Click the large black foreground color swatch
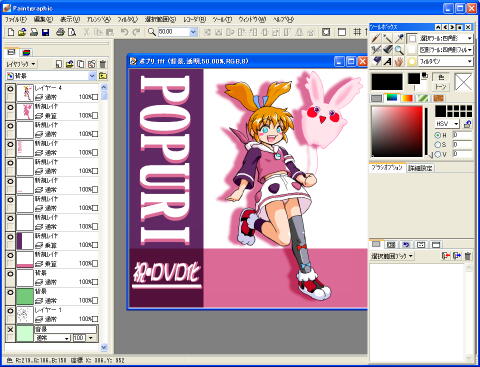This screenshot has height=367, width=480. coord(387,82)
